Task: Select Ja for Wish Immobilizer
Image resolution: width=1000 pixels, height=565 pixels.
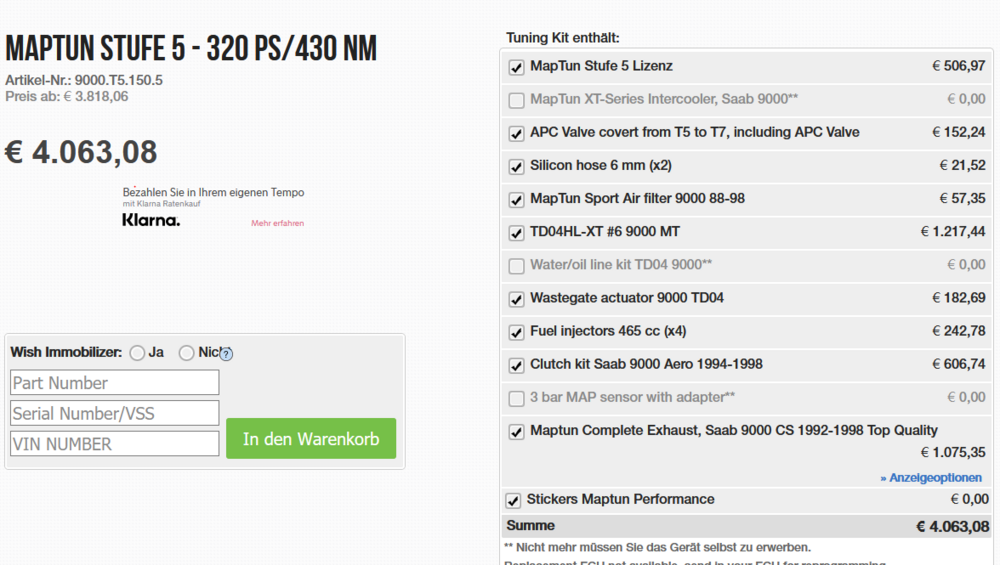Action: [x=137, y=353]
